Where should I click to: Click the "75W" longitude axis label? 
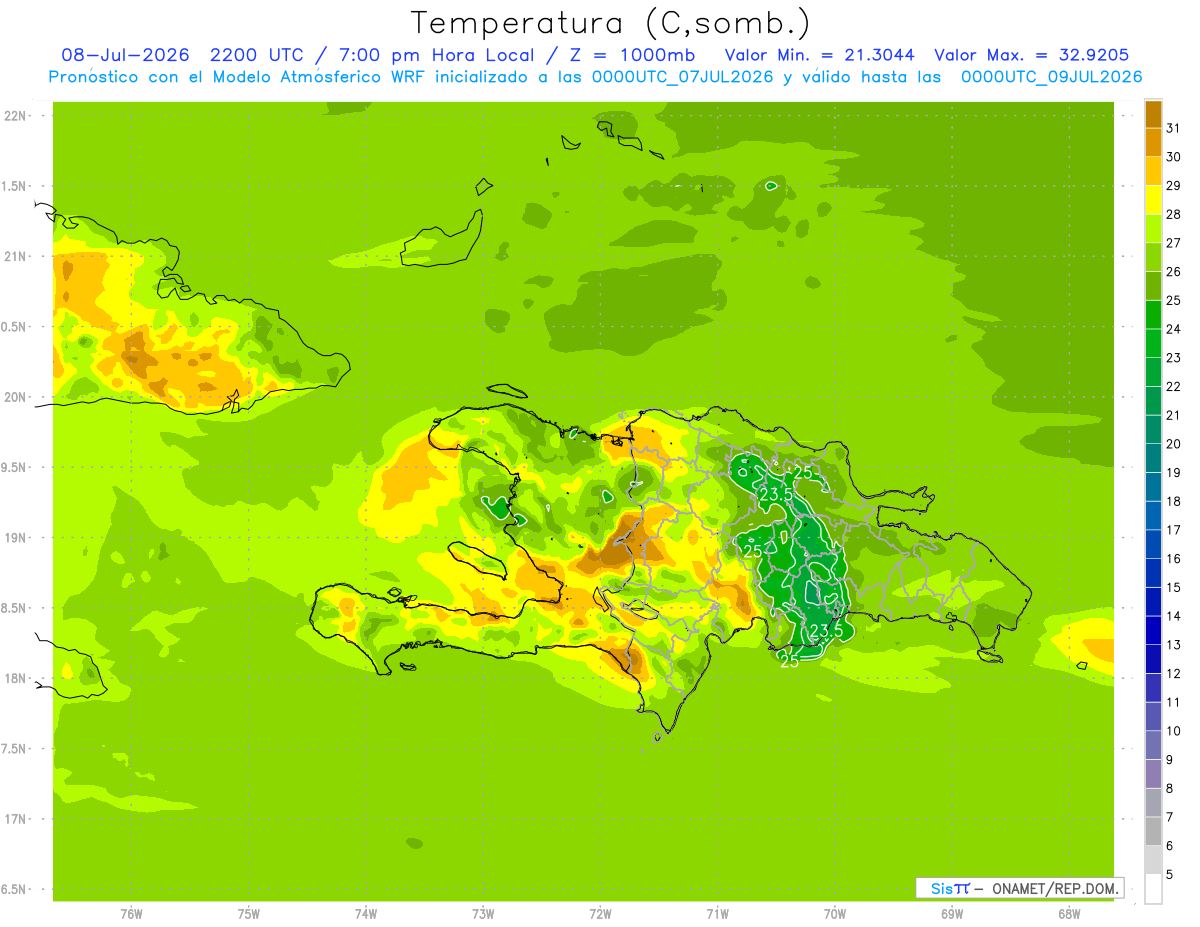[x=249, y=913]
